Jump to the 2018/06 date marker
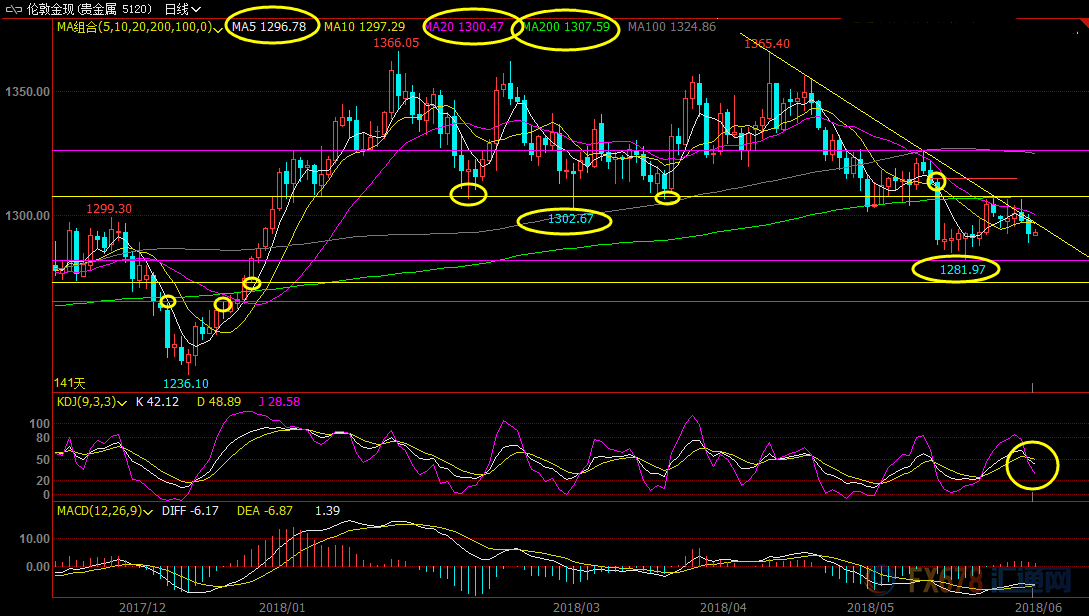 (x=1039, y=608)
